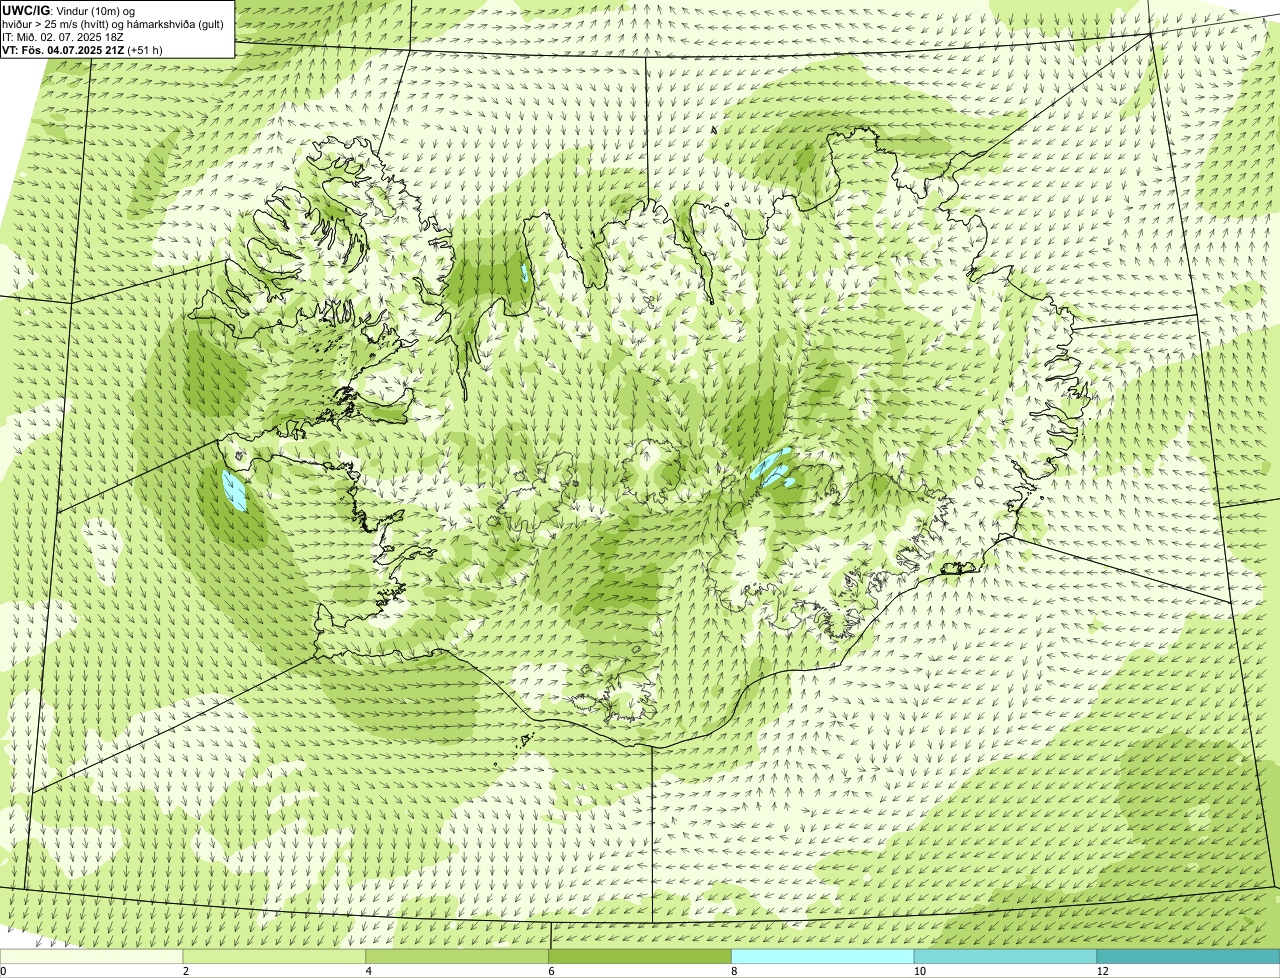This screenshot has height=978, width=1280.
Task: Click the large cyan patch north of Vatnajökull
Action: [773, 468]
